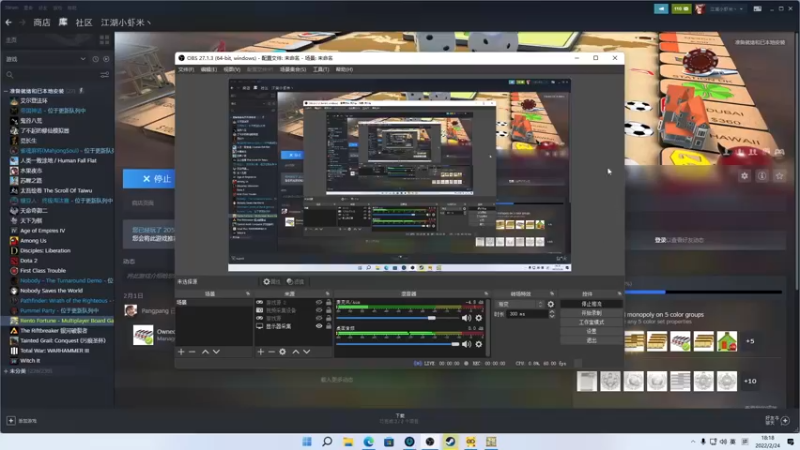This screenshot has height=450, width=800.
Task: Remove selected scene with minus icon in Scenes panel
Action: (x=192, y=352)
